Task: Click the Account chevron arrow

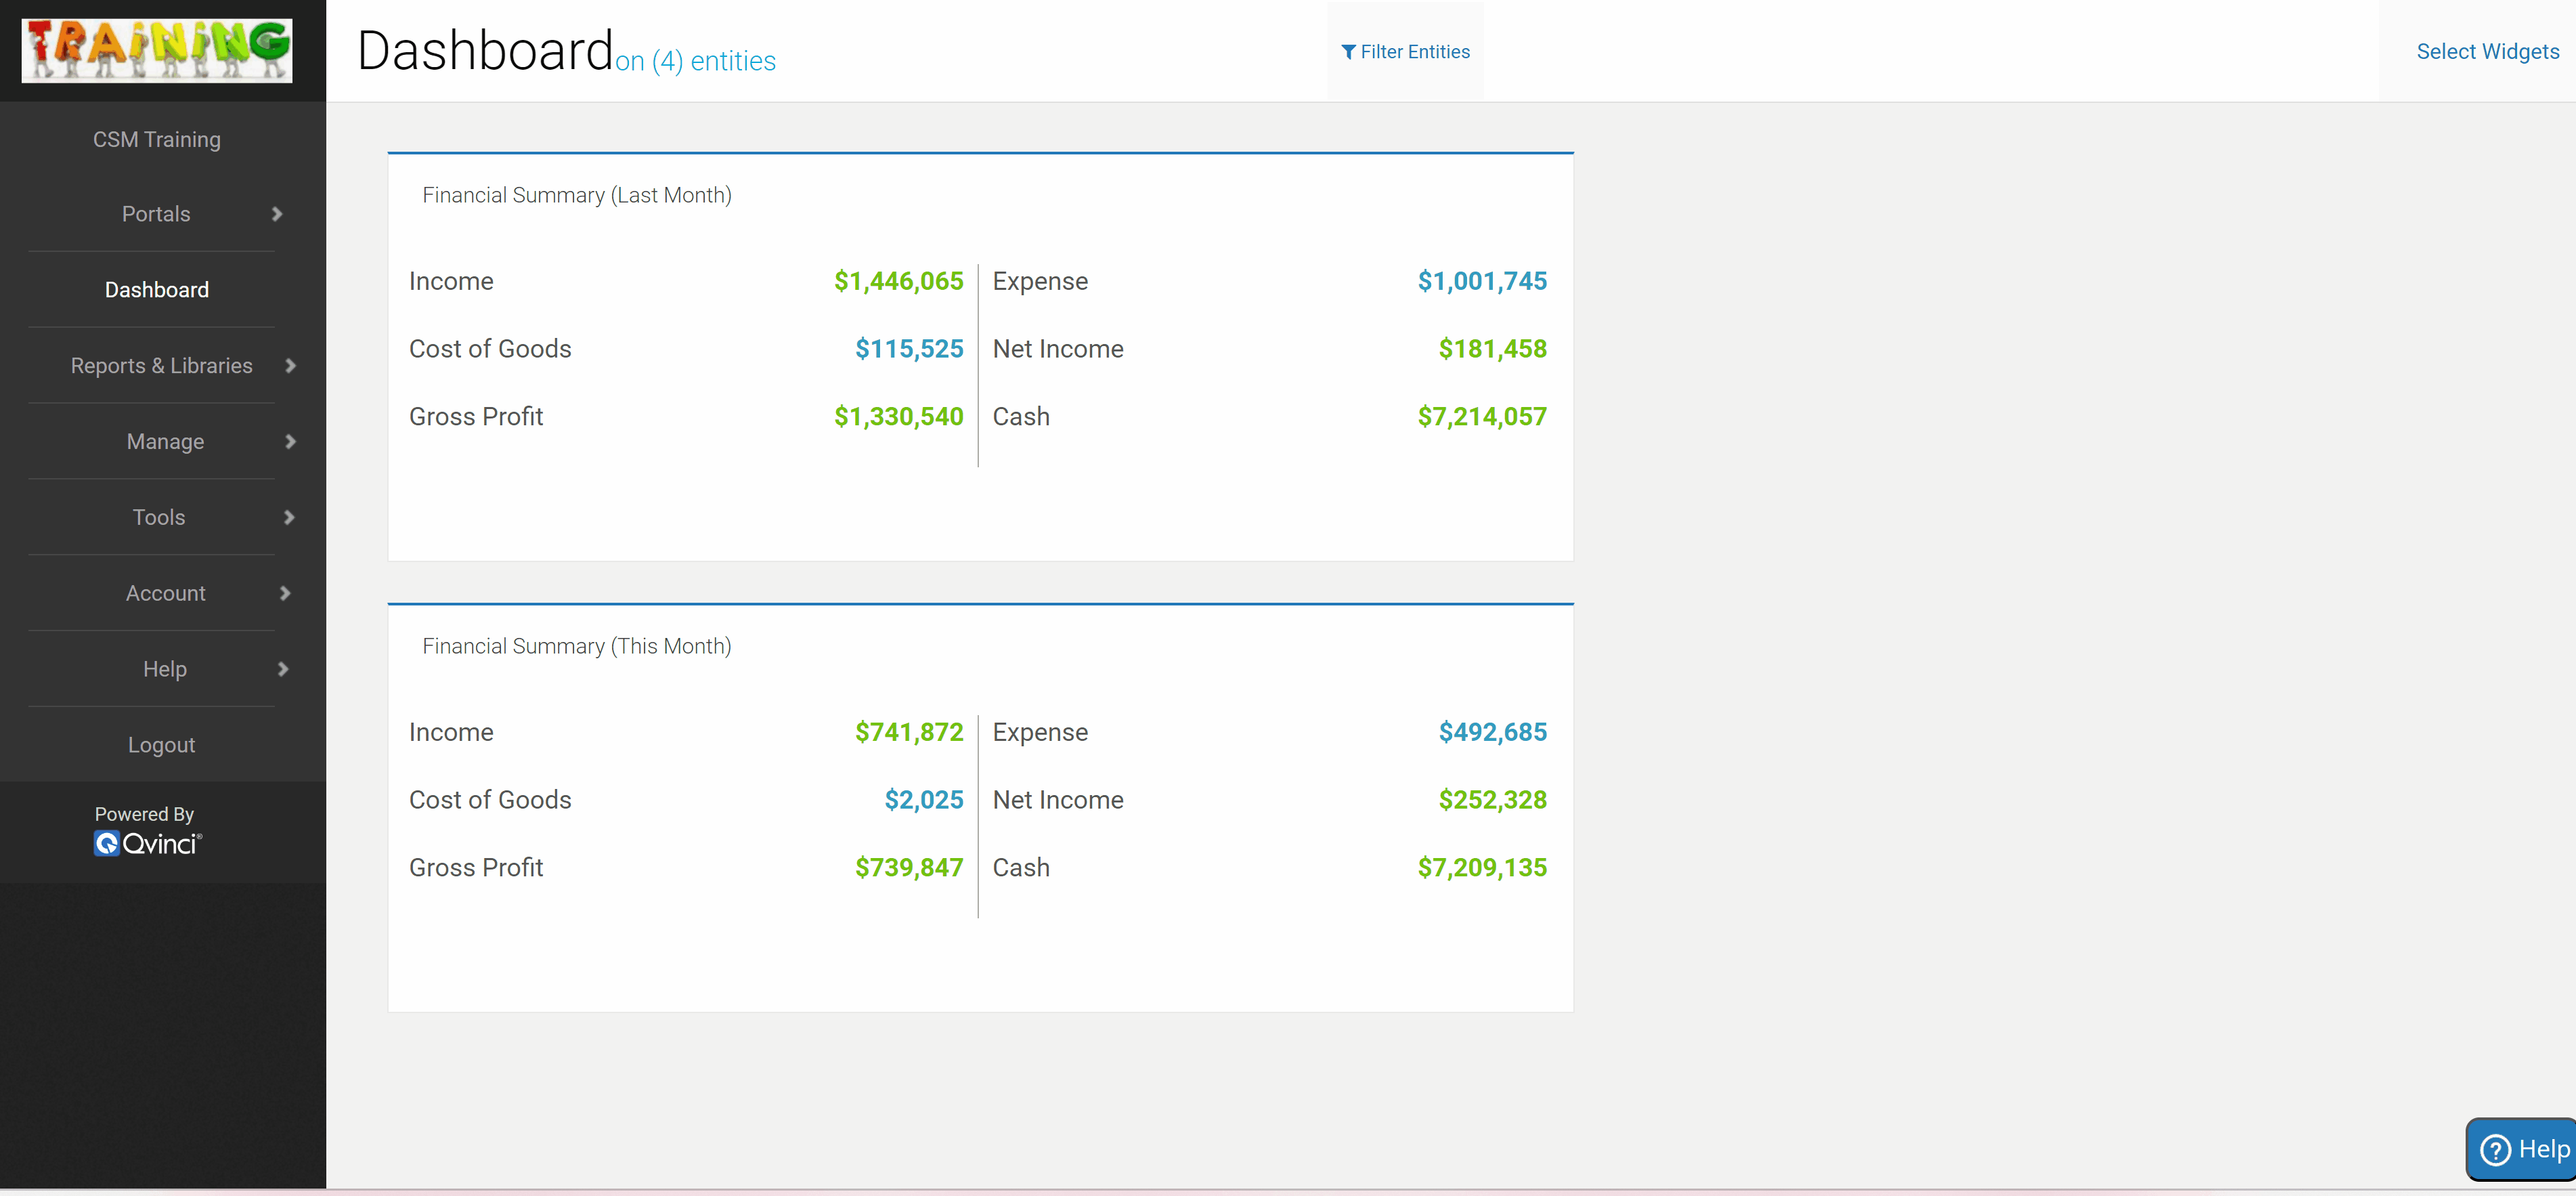Action: 285,593
